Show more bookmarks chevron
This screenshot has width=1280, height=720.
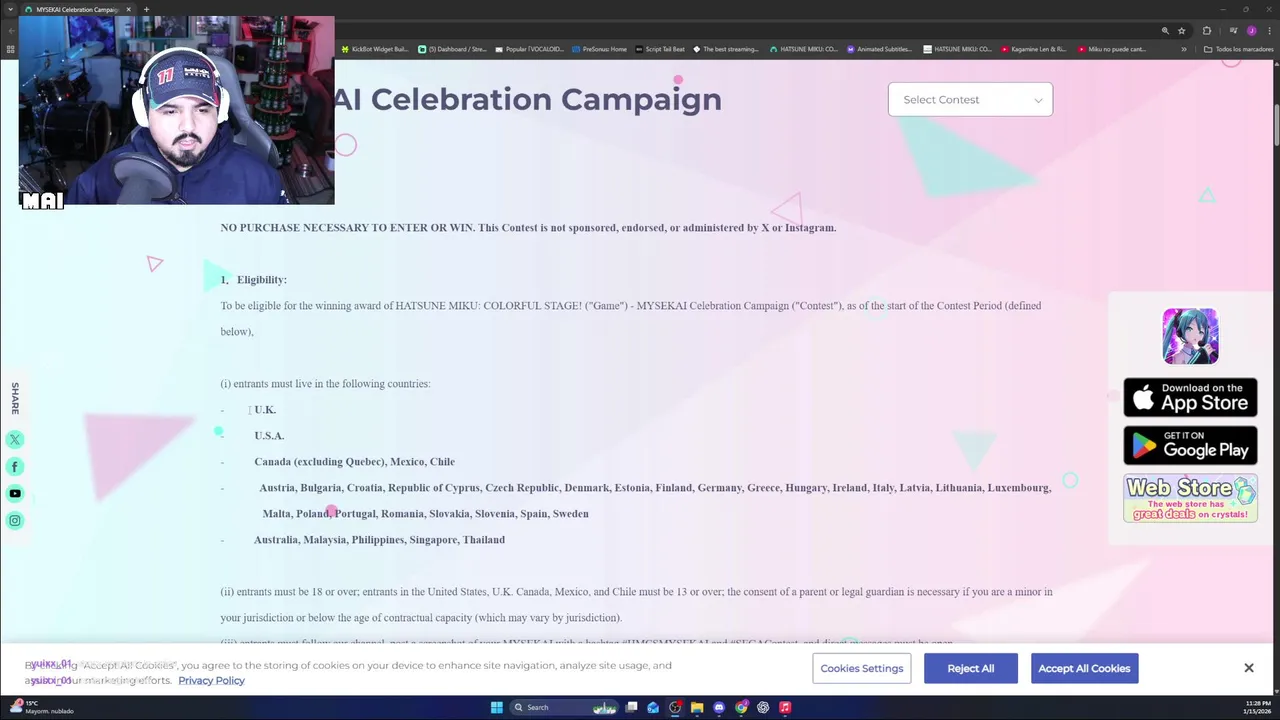(x=1184, y=49)
